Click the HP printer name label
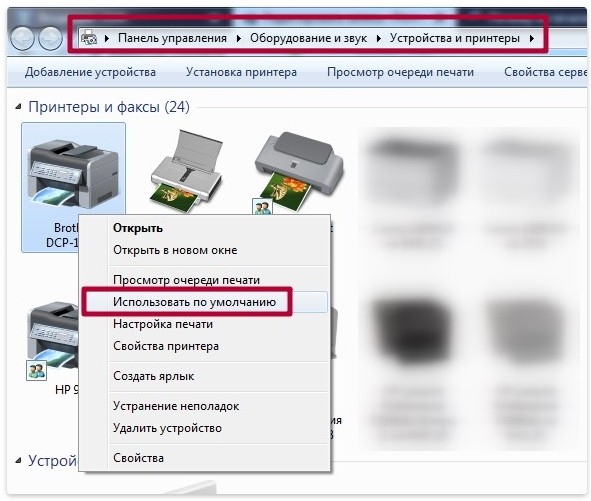The height and width of the screenshot is (501, 591). pyautogui.click(x=67, y=389)
